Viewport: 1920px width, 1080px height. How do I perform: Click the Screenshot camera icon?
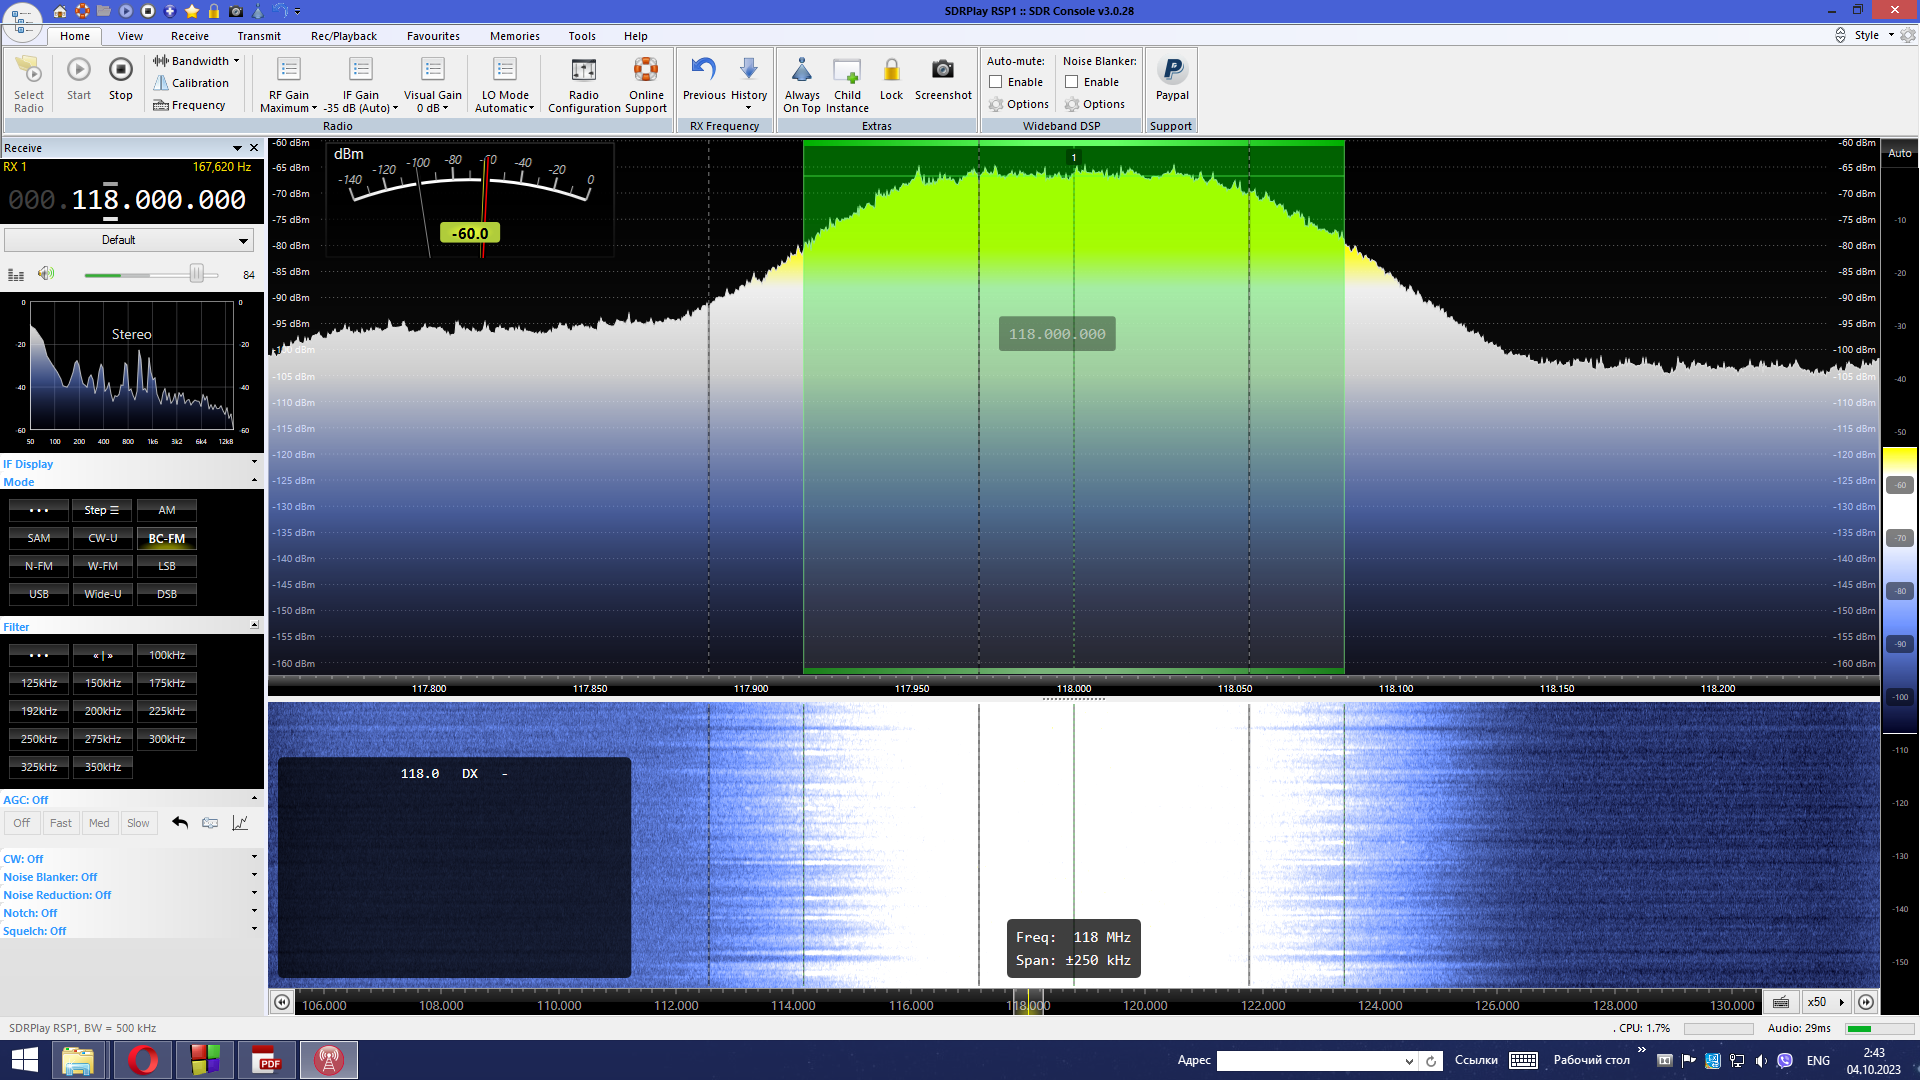pos(942,70)
